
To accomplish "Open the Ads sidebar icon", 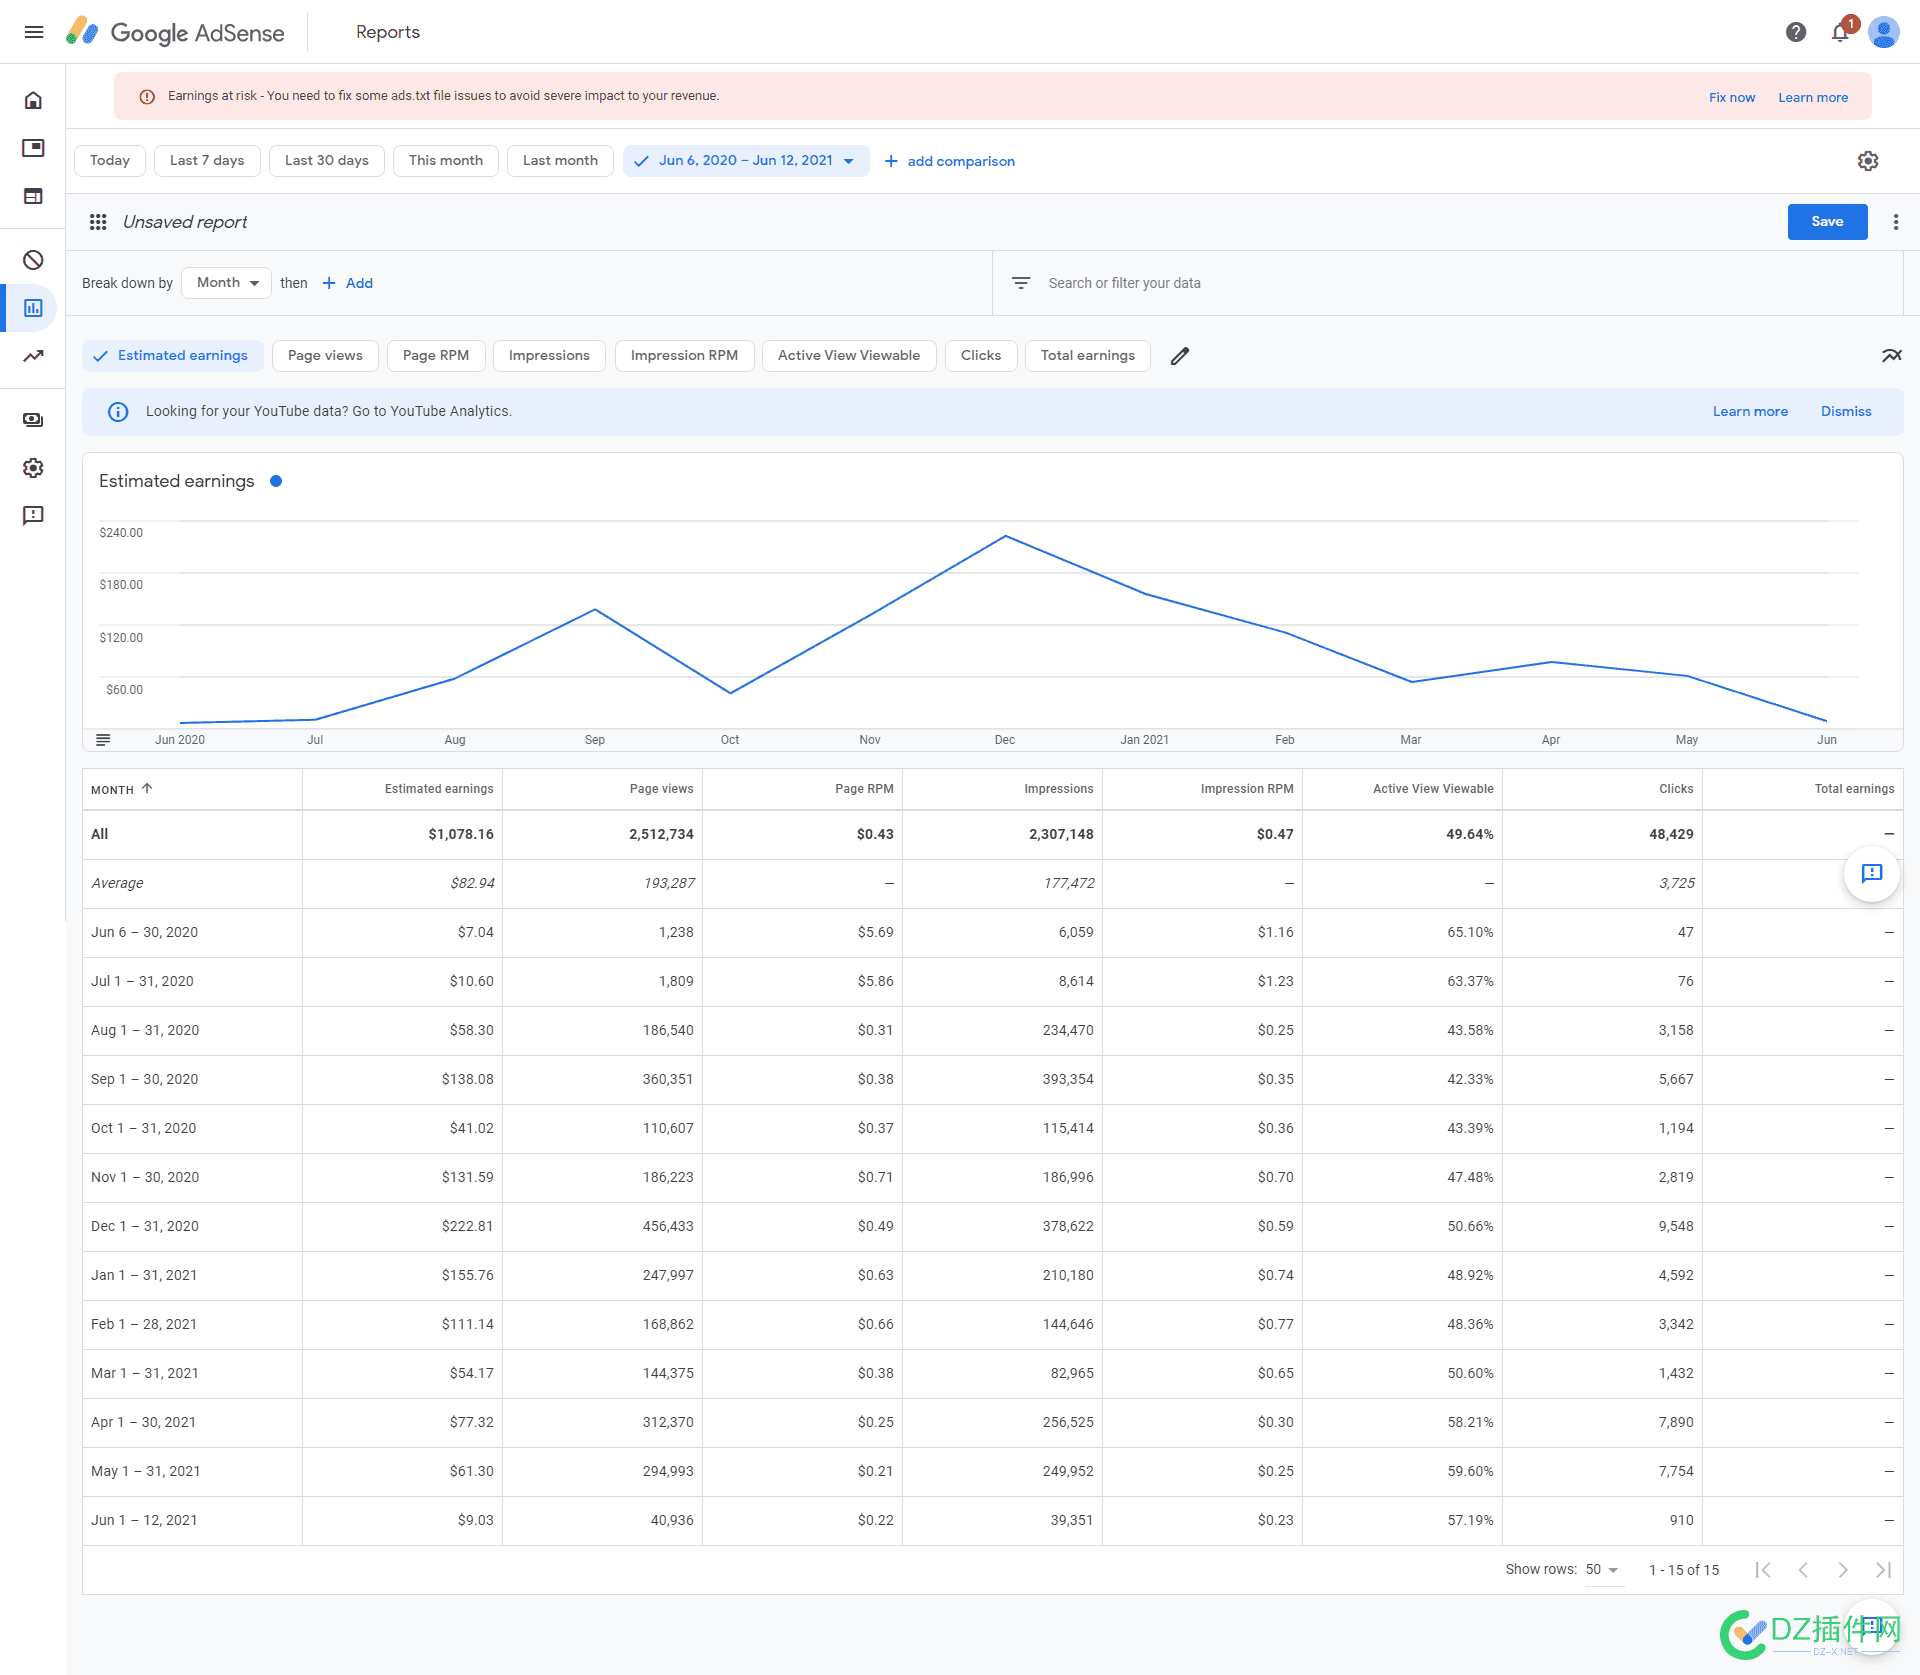I will 33,148.
